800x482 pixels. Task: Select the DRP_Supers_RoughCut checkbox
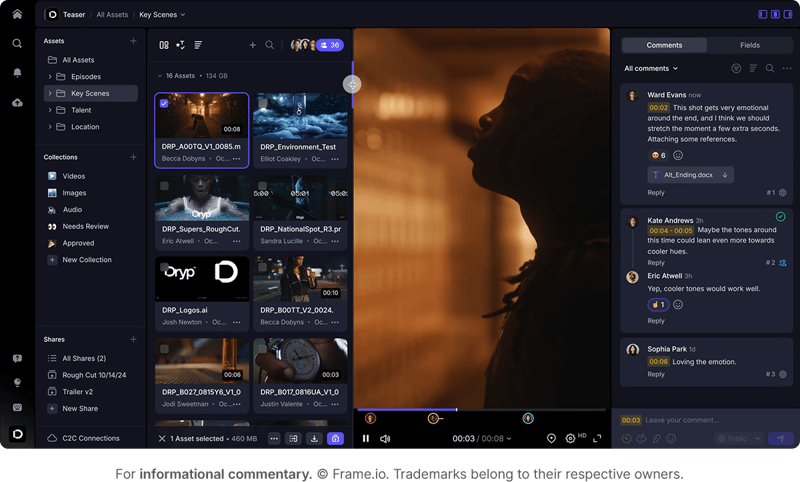click(x=164, y=186)
